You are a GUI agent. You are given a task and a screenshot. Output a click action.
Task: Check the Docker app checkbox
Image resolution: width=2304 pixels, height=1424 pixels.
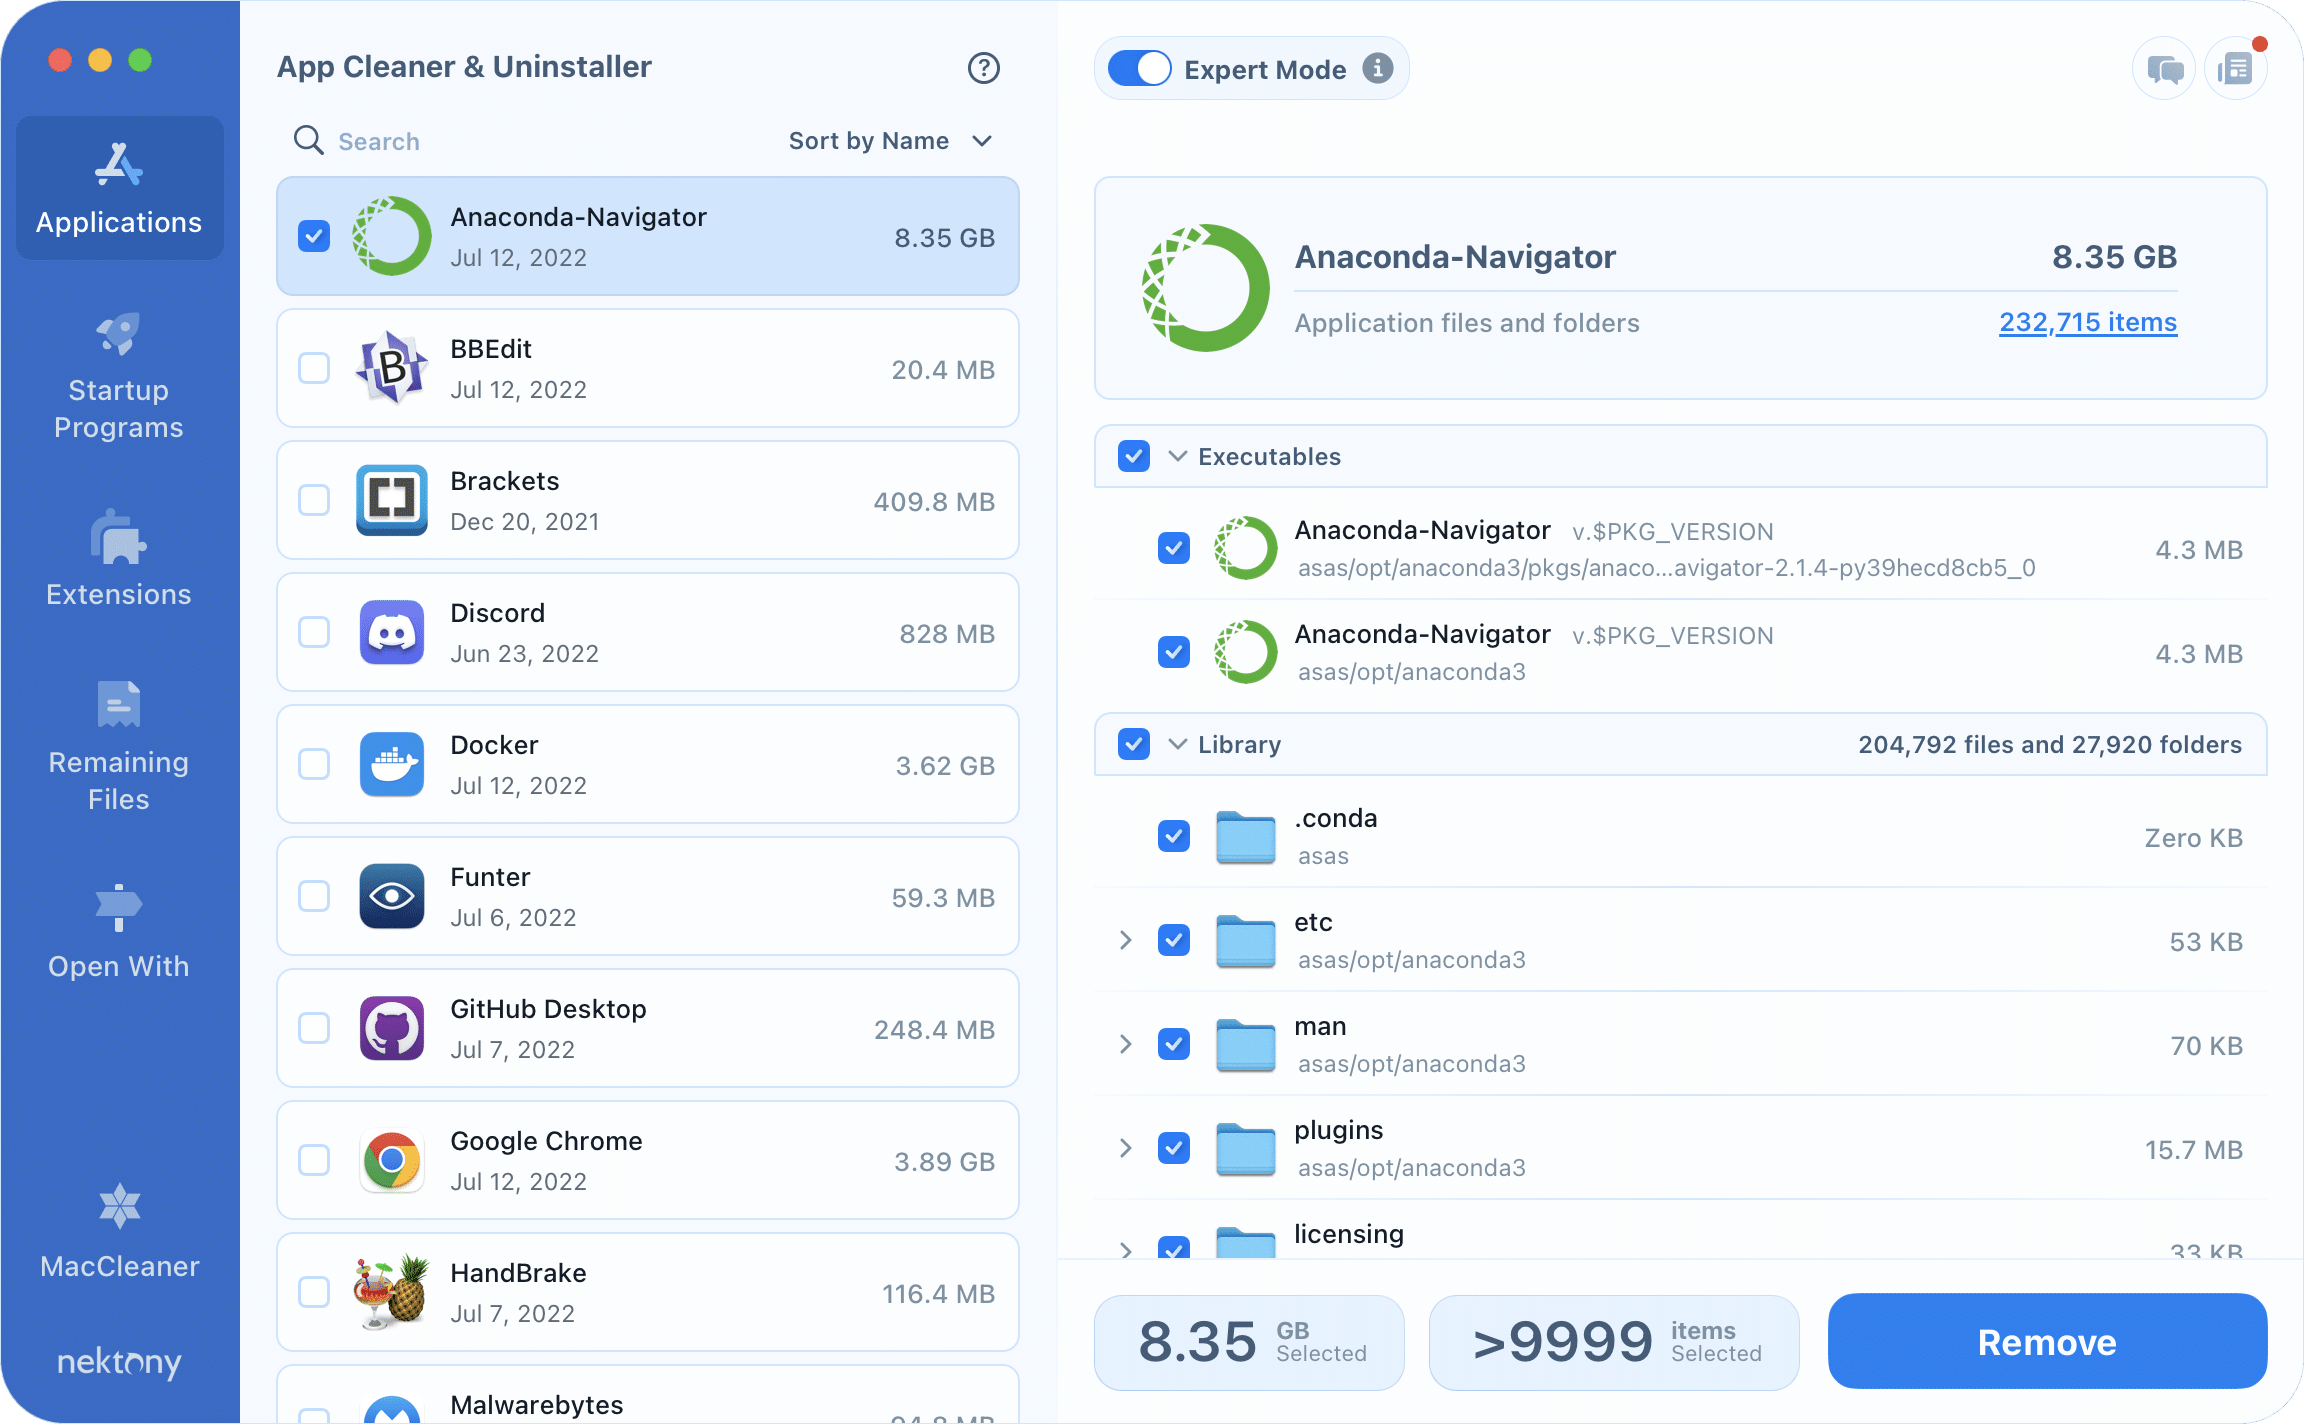tap(314, 764)
